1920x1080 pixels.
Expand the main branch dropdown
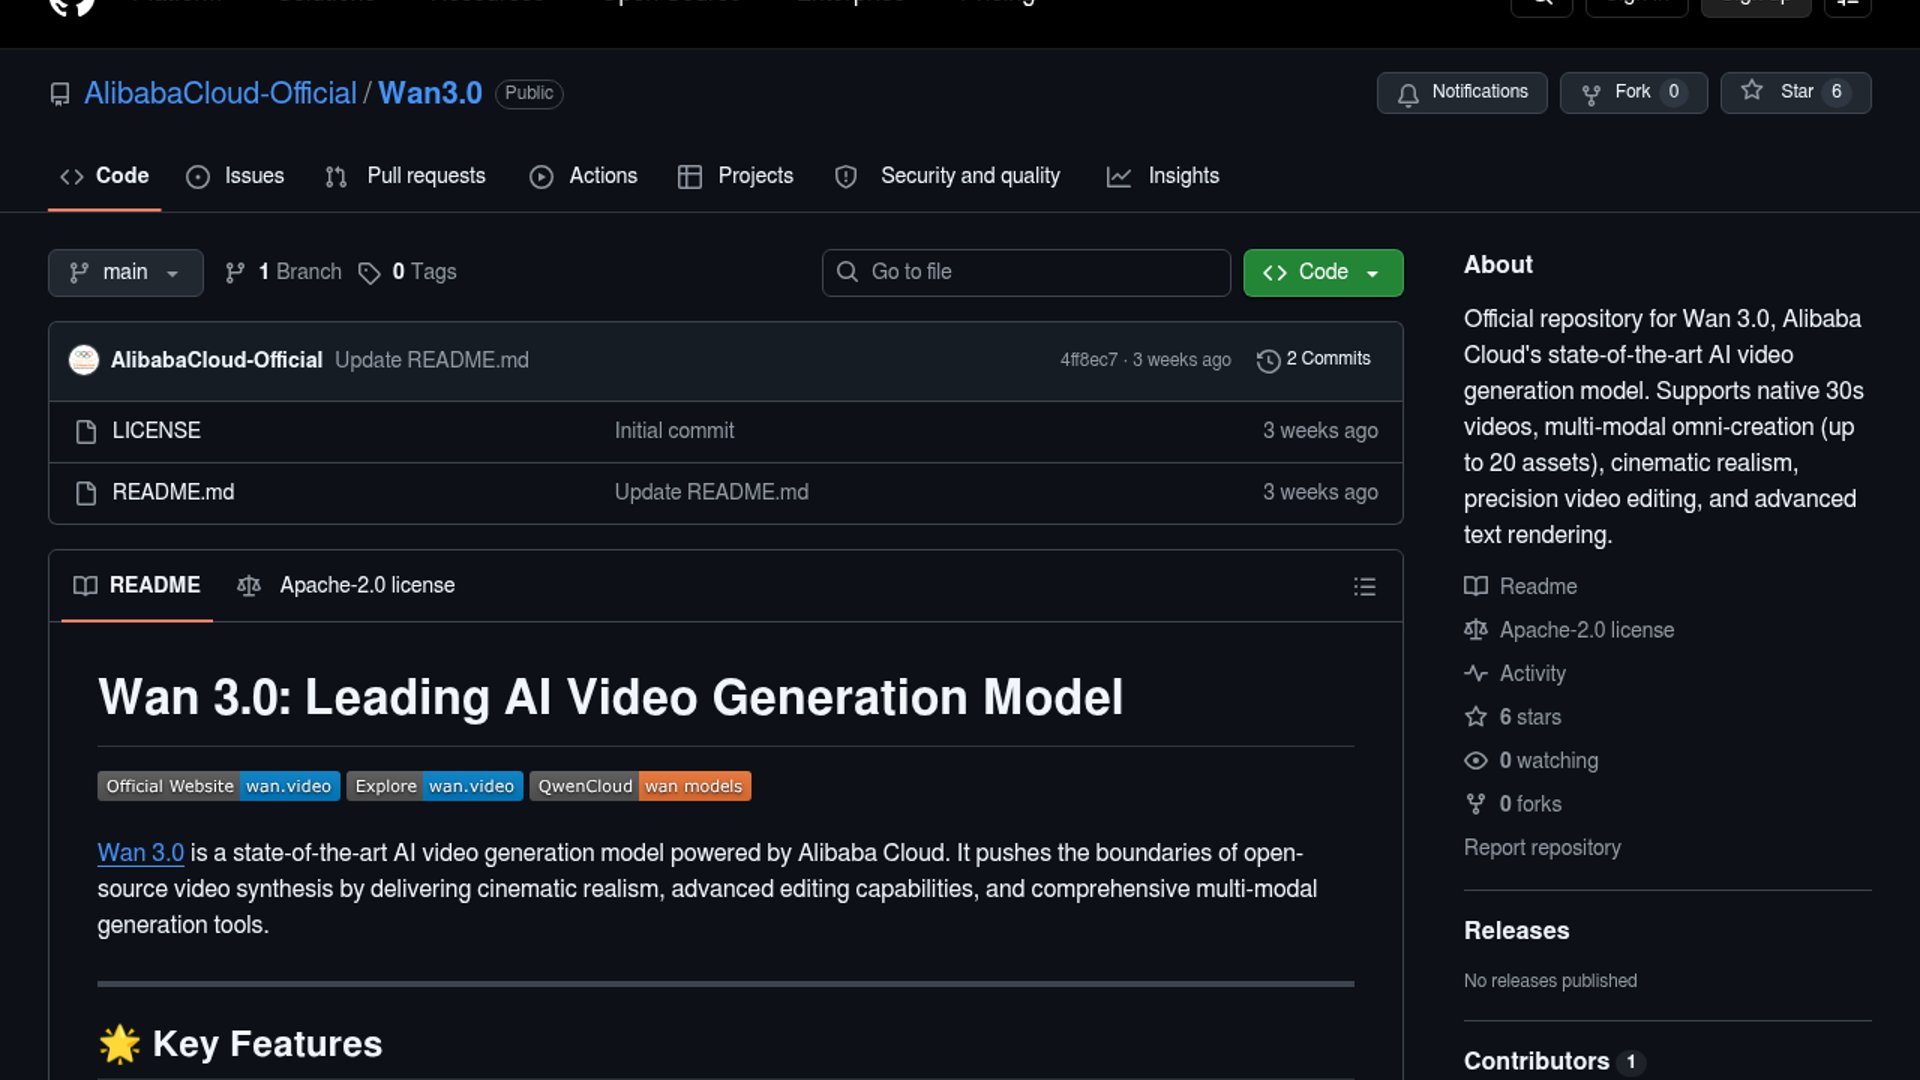coord(126,273)
